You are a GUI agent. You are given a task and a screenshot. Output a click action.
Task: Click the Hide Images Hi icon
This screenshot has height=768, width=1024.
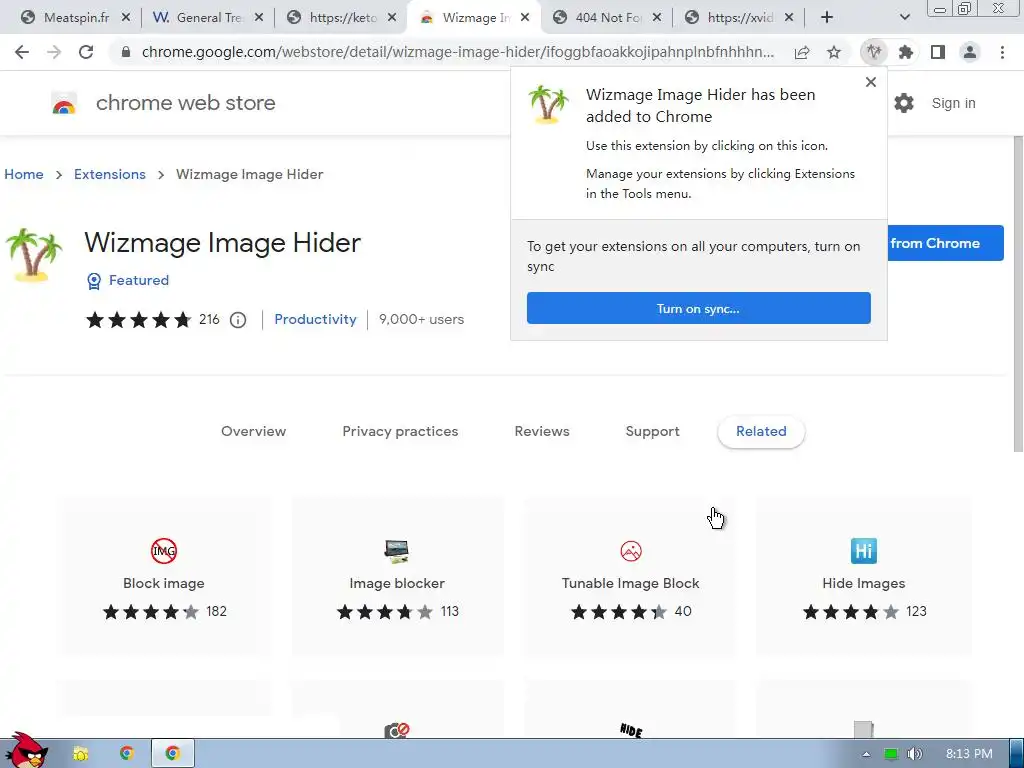[864, 551]
